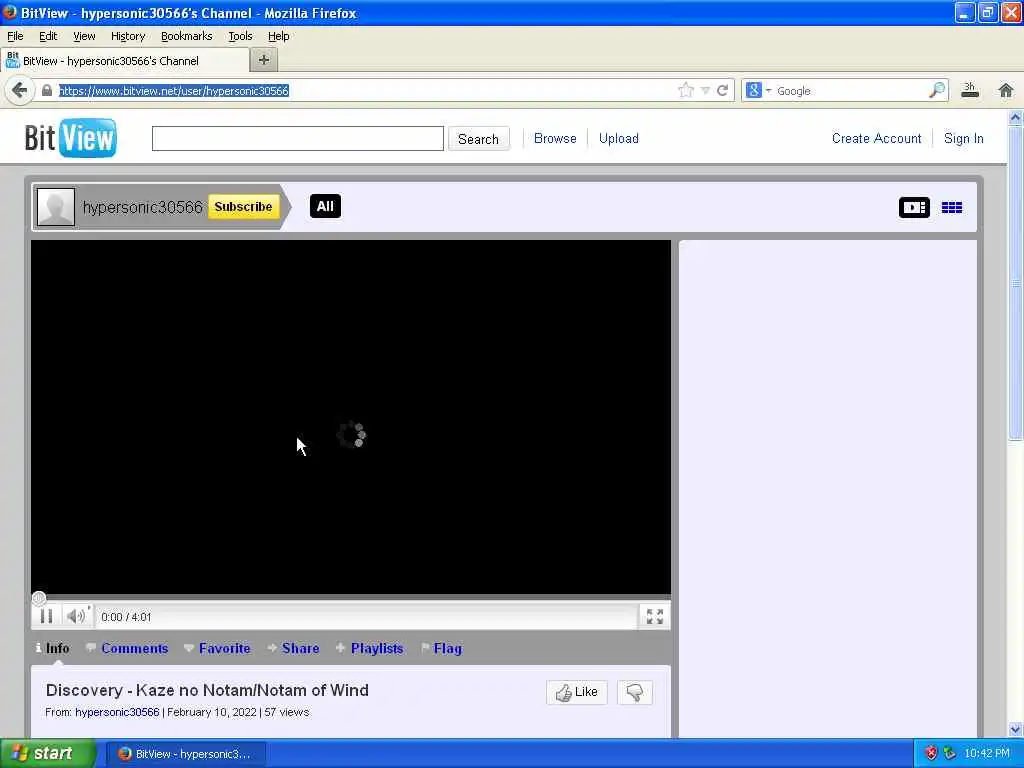Flag this video
Viewport: 1024px width, 768px height.
441,648
